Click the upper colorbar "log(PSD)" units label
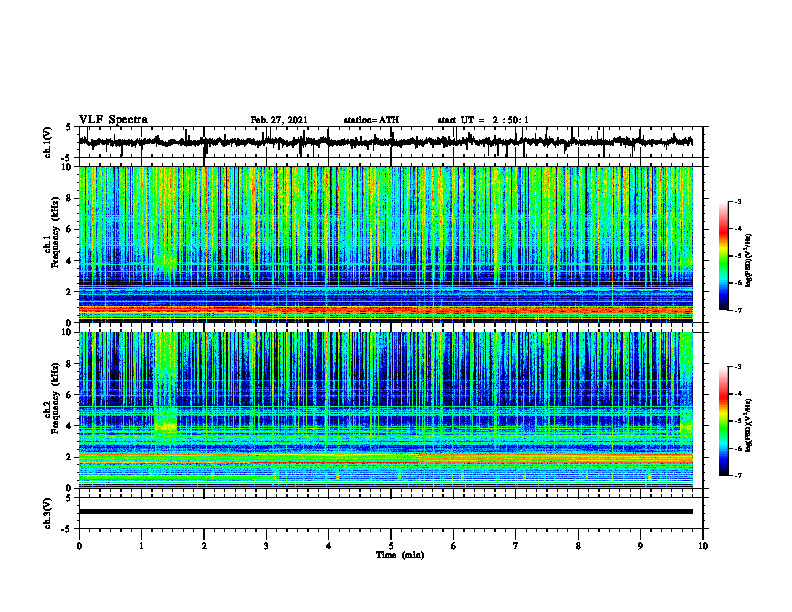Viewport: 792px width, 612px height. tap(749, 260)
